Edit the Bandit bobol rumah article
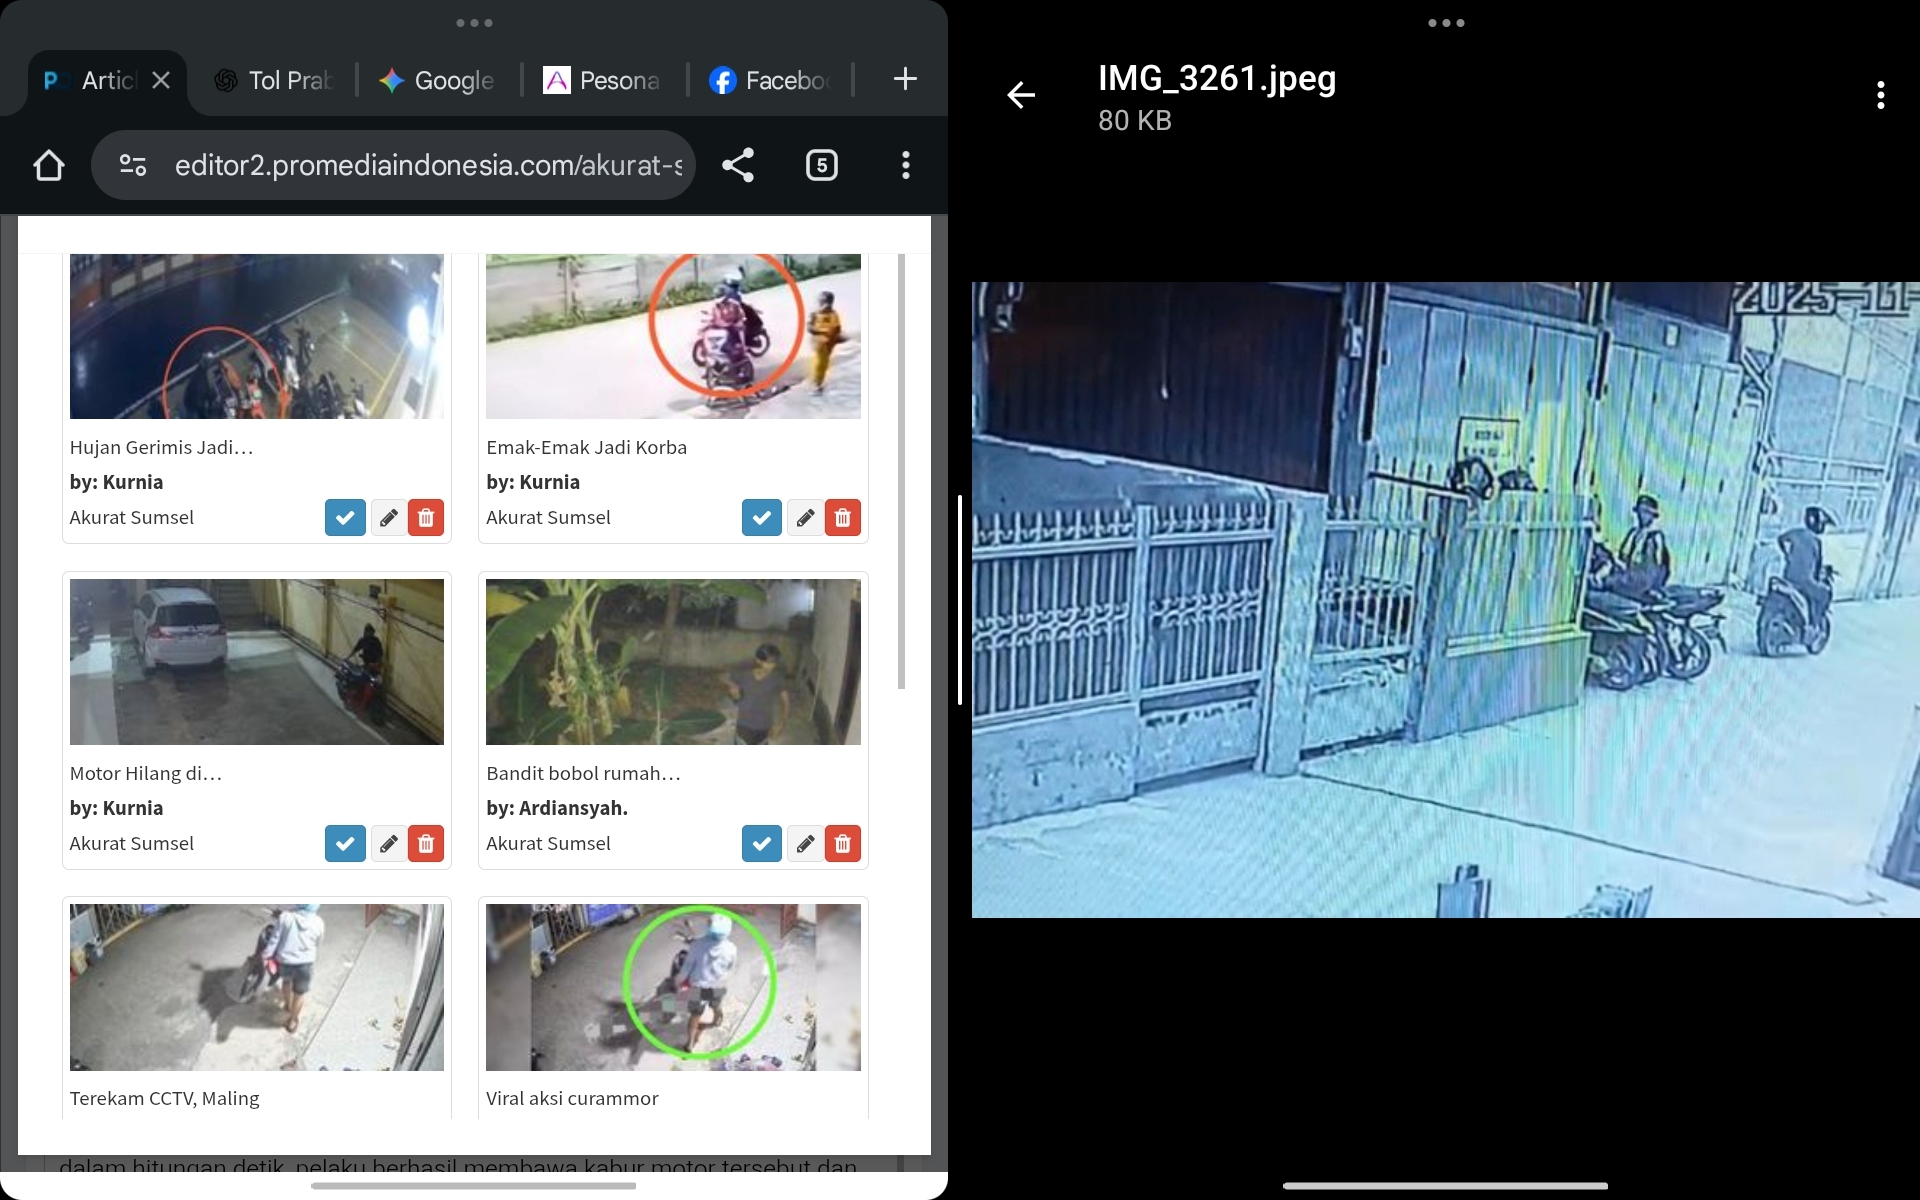The height and width of the screenshot is (1200, 1920). click(806, 844)
